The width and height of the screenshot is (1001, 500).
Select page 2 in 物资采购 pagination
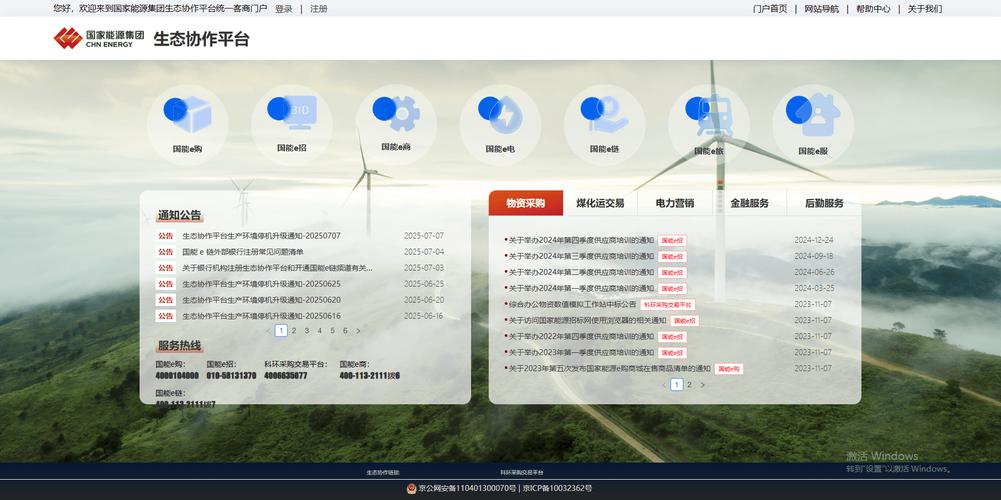pos(689,384)
